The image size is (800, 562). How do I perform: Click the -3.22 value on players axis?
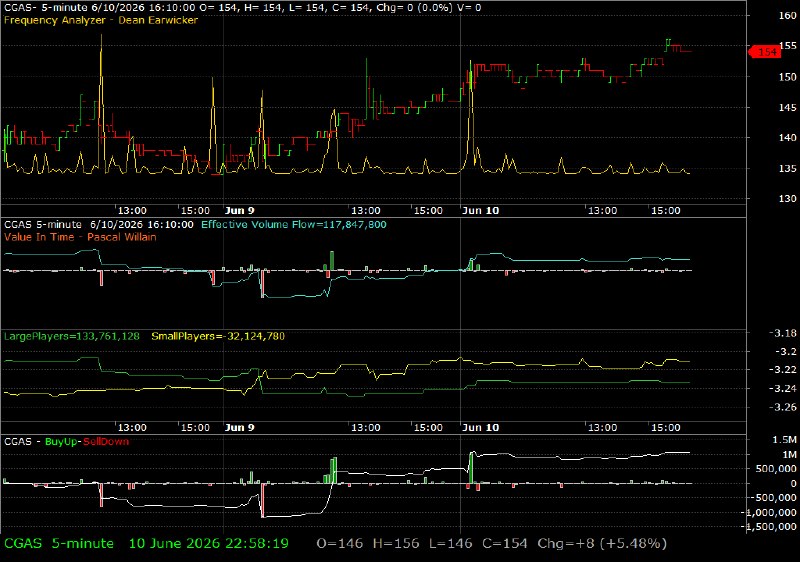coord(783,370)
